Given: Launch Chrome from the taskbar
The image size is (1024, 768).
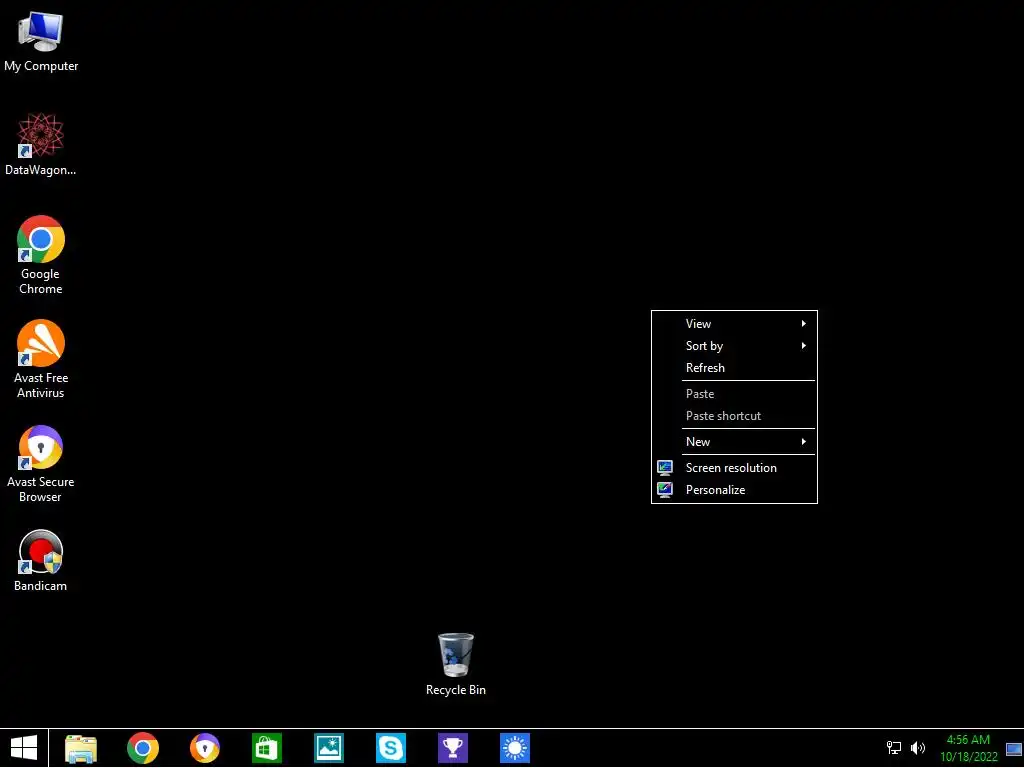Looking at the screenshot, I should (143, 748).
